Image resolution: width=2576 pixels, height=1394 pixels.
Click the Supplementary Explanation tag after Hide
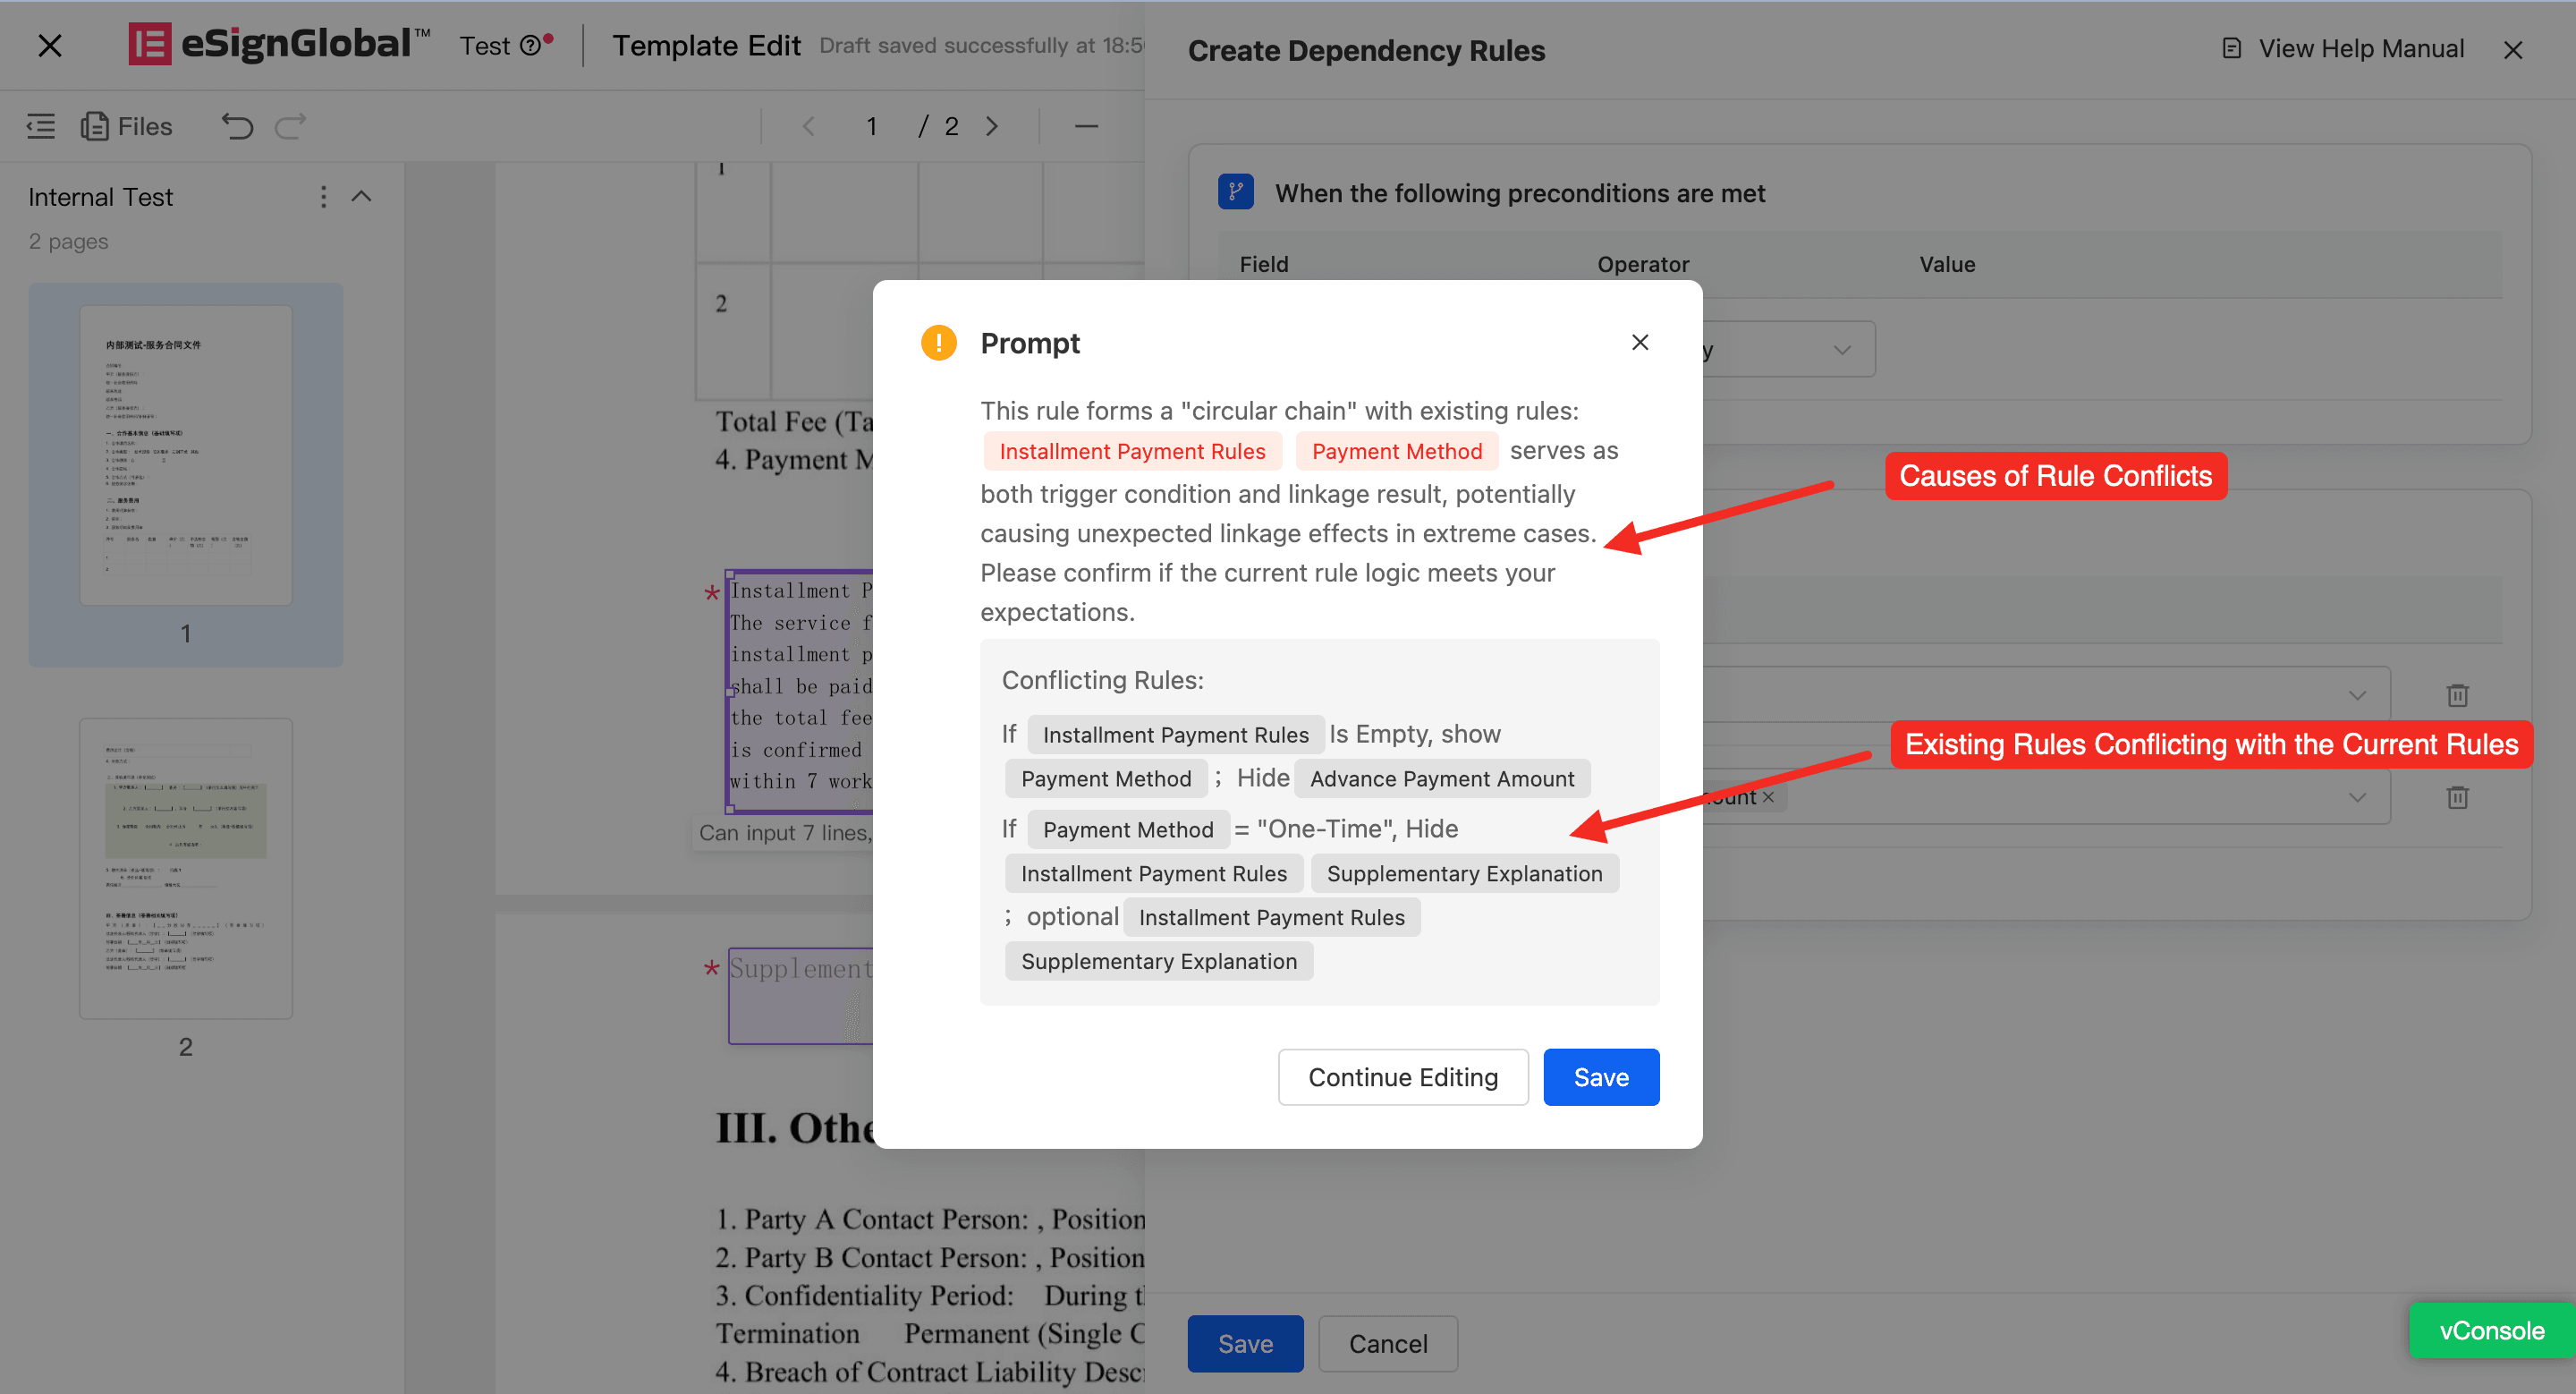pos(1464,873)
